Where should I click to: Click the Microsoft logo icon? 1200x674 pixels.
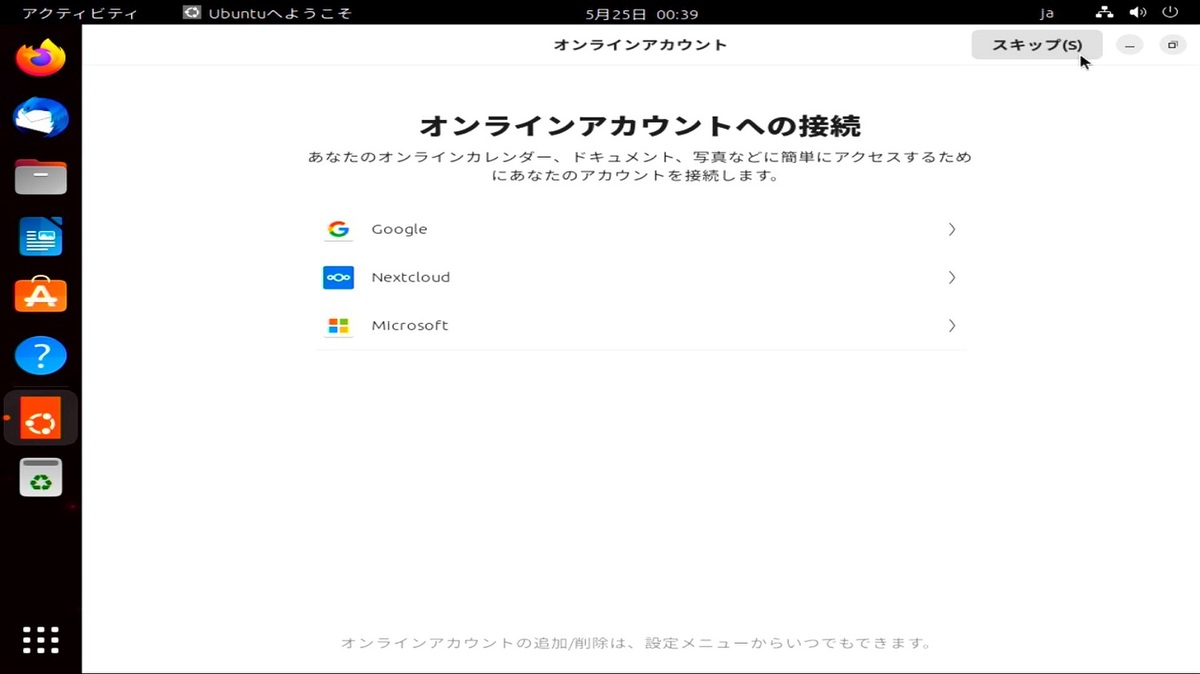[338, 326]
